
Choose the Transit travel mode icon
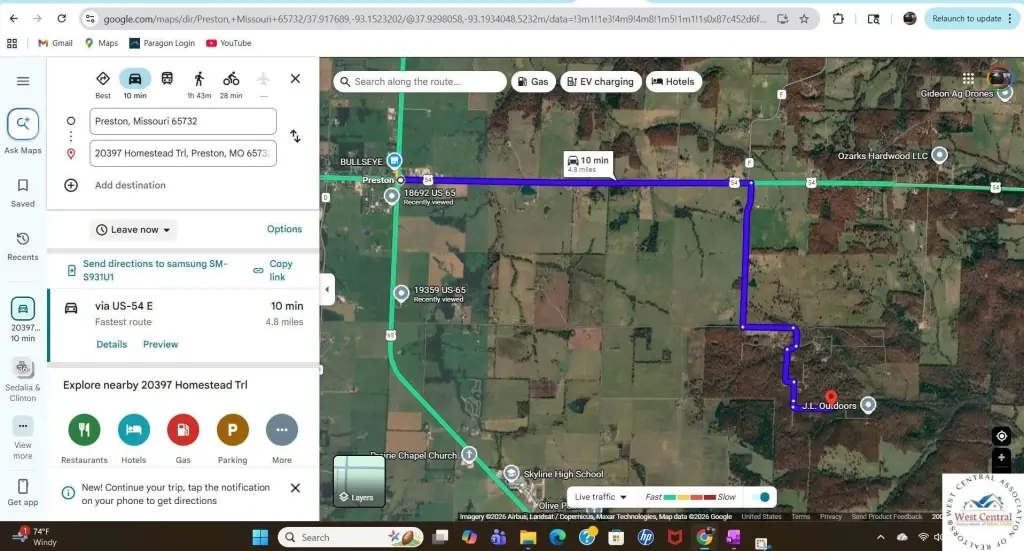pyautogui.click(x=167, y=79)
